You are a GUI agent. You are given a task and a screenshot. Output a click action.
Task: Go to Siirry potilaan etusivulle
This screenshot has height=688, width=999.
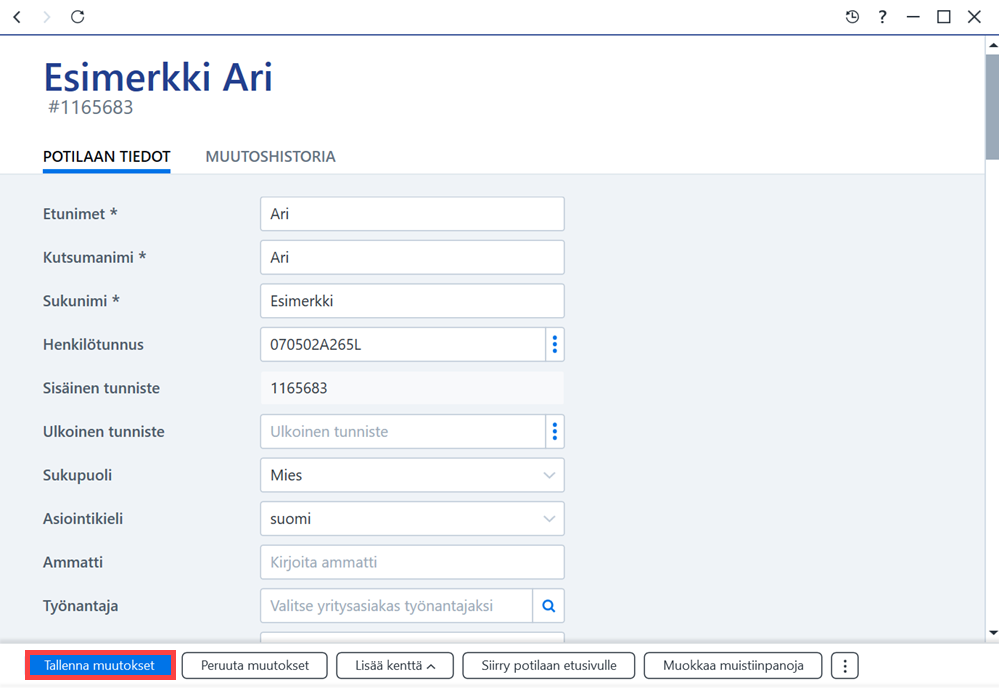click(x=549, y=666)
